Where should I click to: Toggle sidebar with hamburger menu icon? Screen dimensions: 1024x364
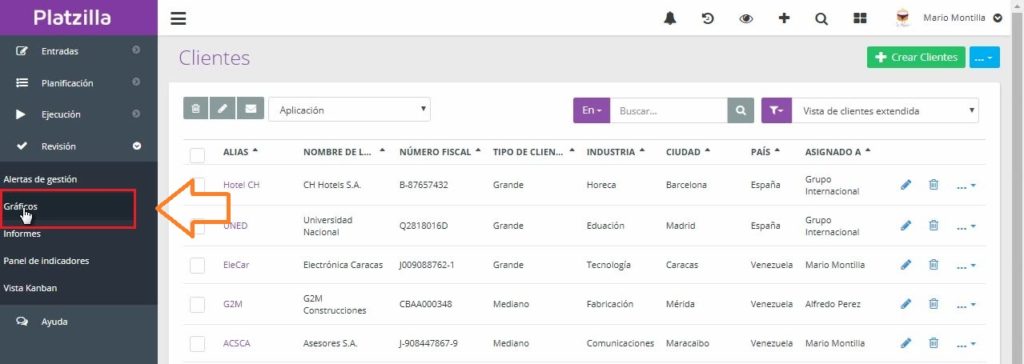pos(178,18)
